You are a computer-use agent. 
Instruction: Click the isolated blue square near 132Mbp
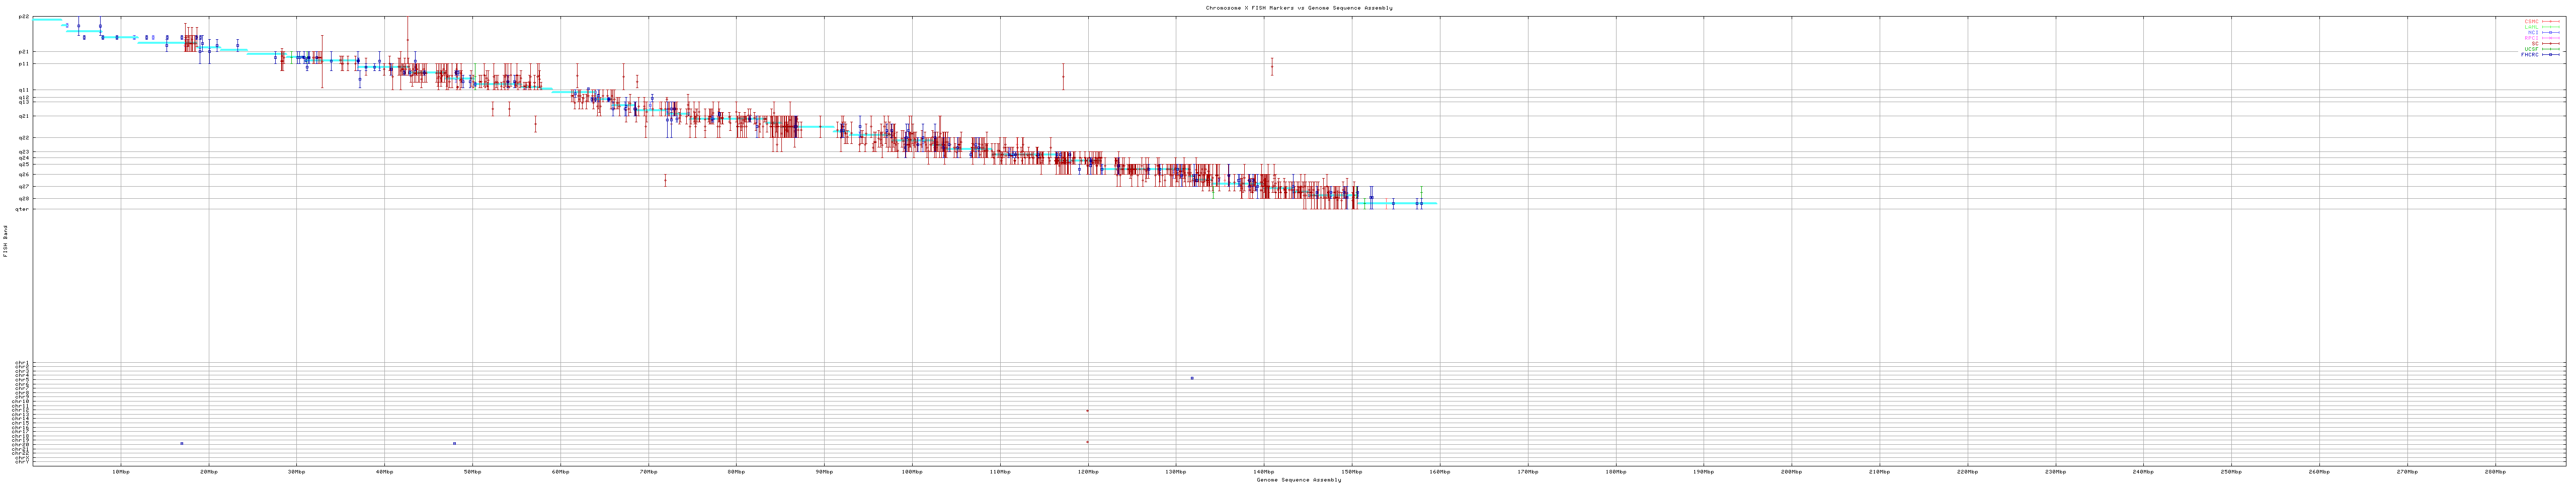click(1192, 378)
